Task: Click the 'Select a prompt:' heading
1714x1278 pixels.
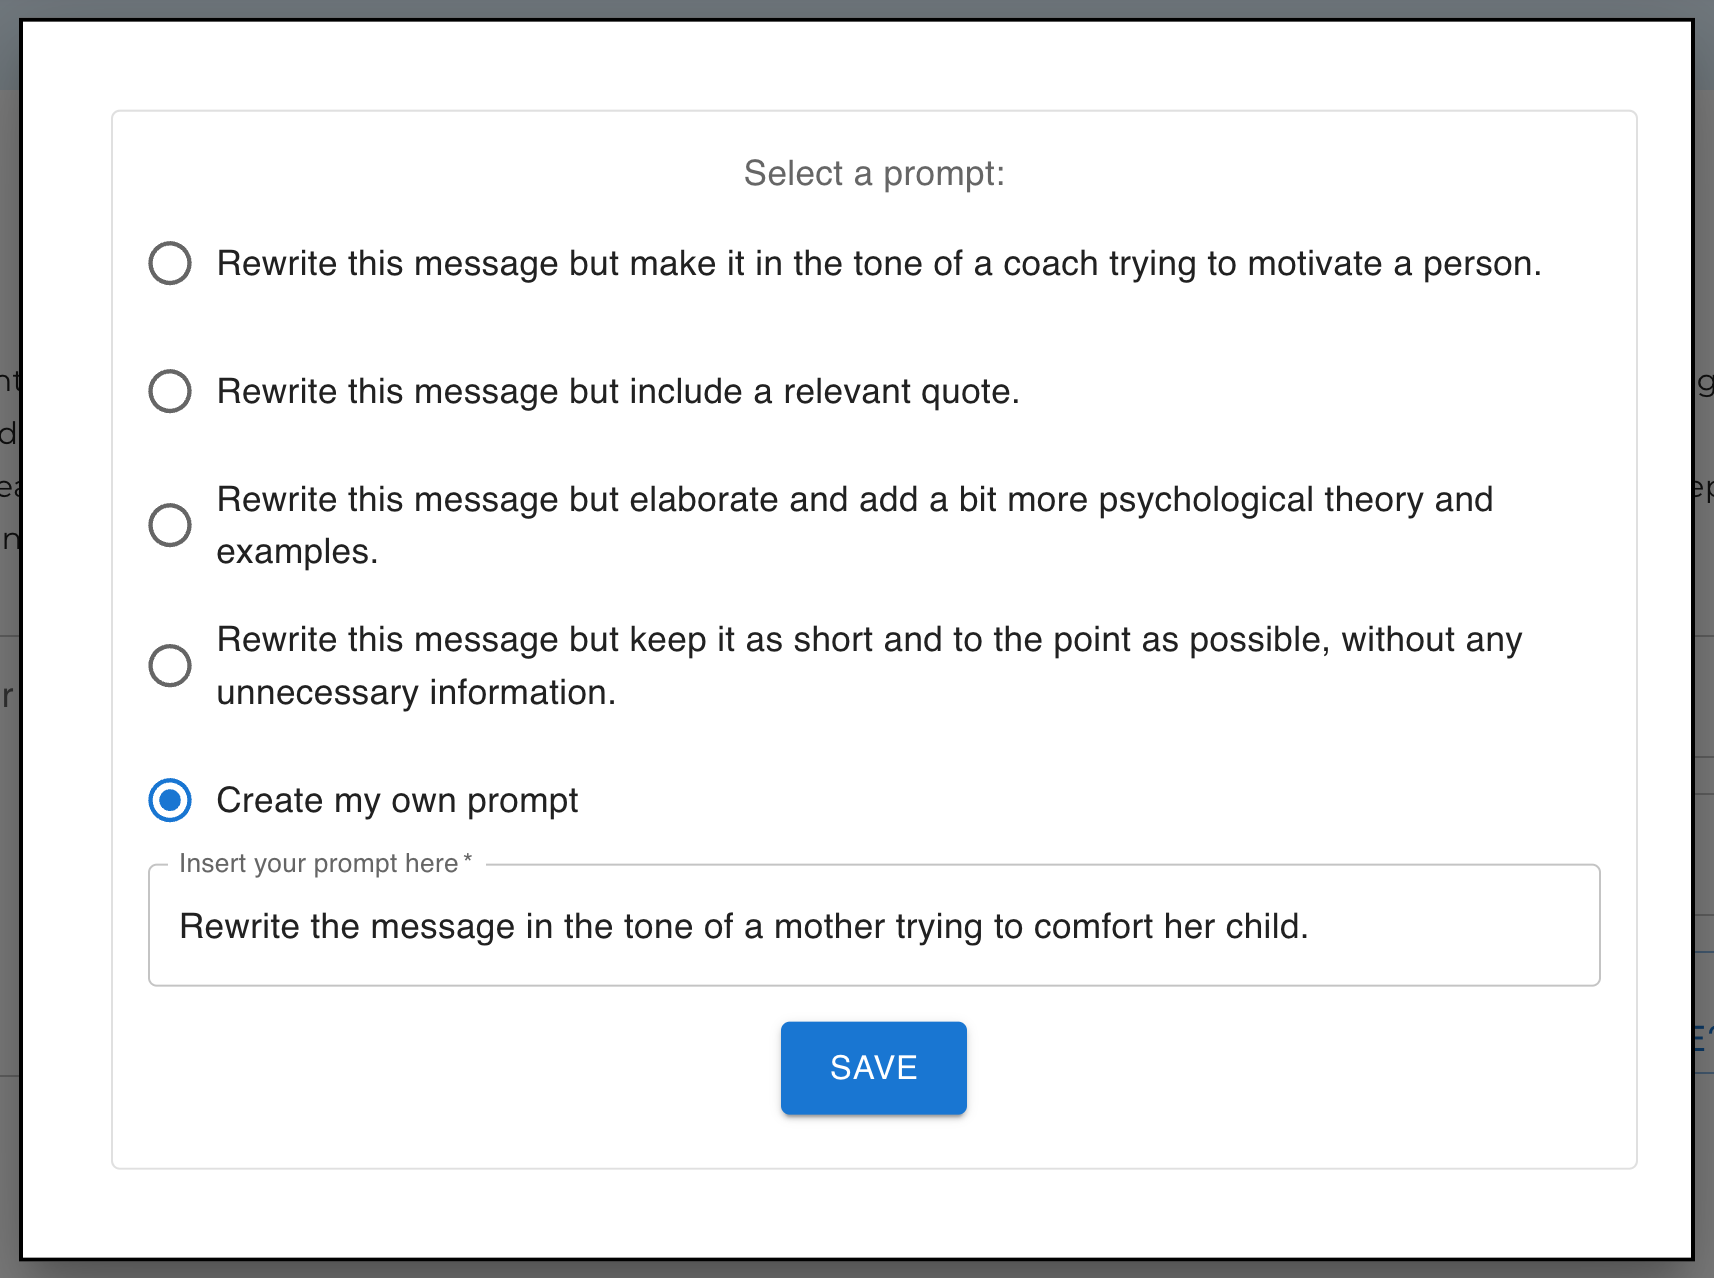Action: (874, 173)
